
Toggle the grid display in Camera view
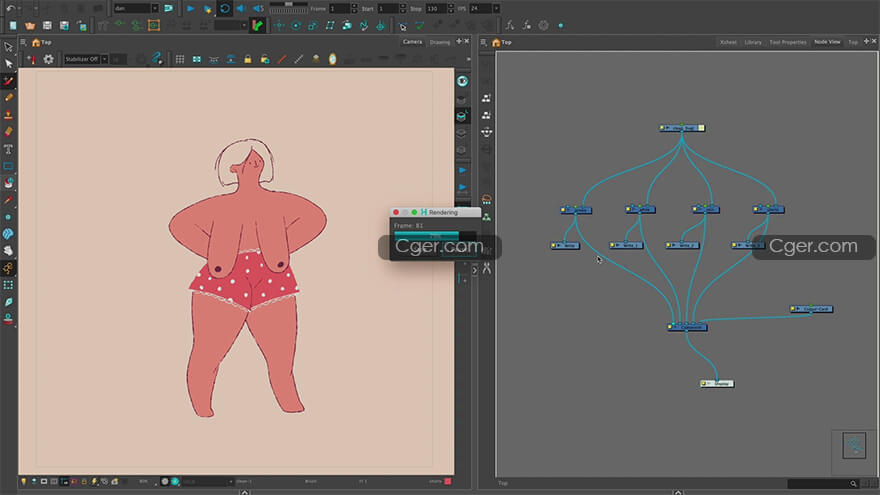(x=180, y=59)
